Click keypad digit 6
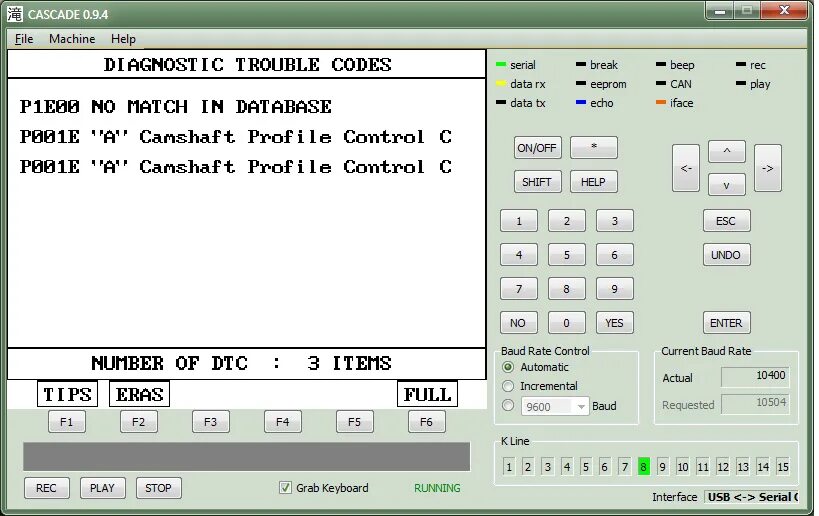Image resolution: width=819 pixels, height=516 pixels. click(x=615, y=255)
